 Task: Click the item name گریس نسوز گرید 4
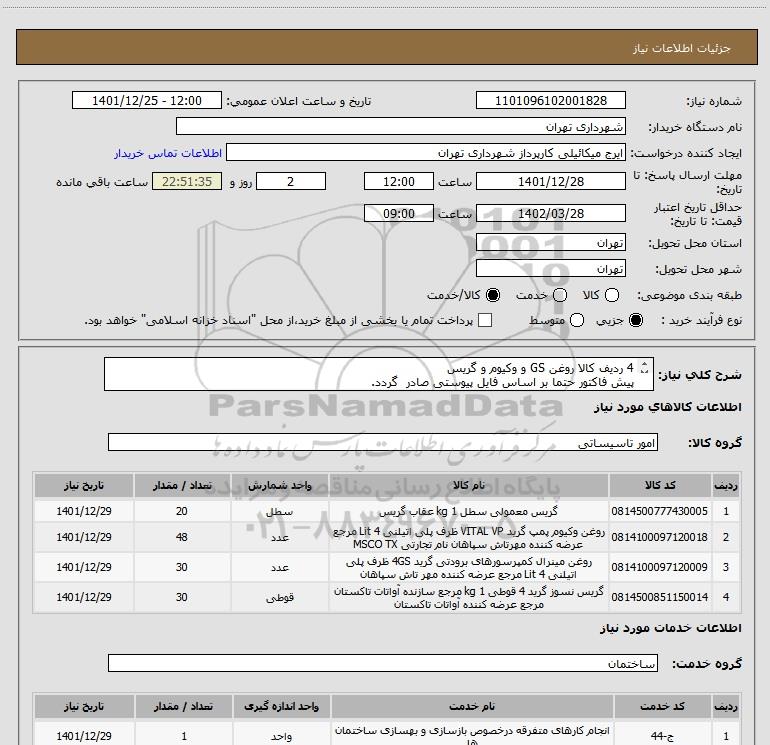[468, 597]
